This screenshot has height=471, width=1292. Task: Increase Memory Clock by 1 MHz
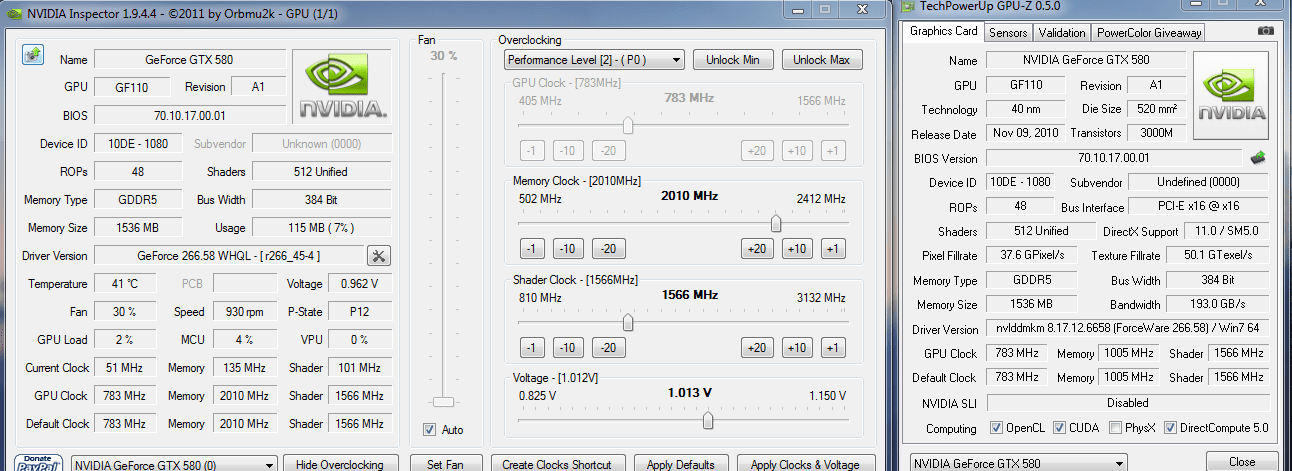coord(833,248)
